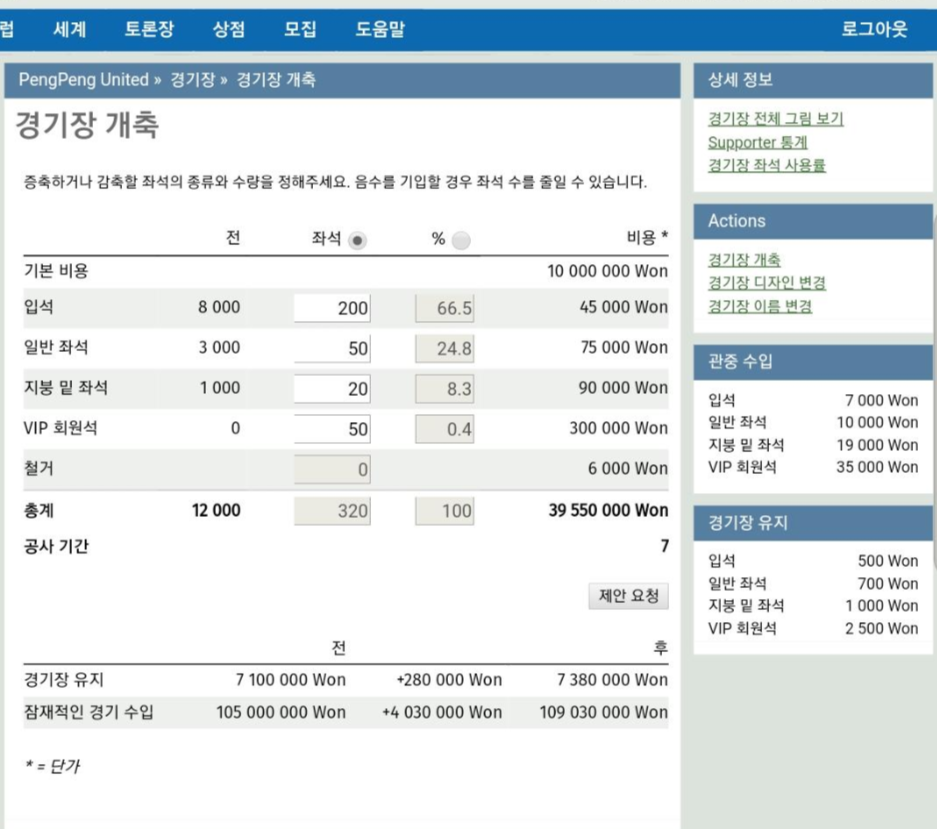Click the 일반 좌석 percent field 24.8
Screen dimensions: 937x829
point(445,348)
